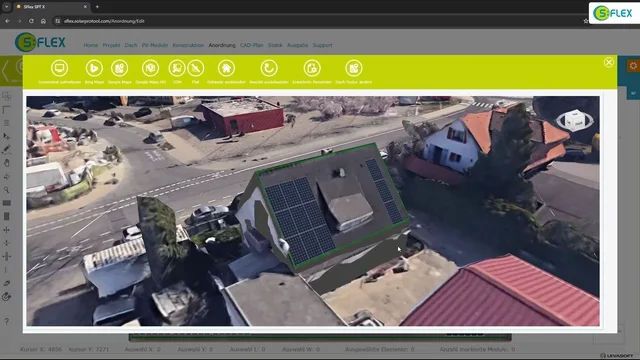Image resolution: width=640 pixels, height=360 pixels.
Task: Open Erweiterte Parameter settings icon
Action: point(312,68)
